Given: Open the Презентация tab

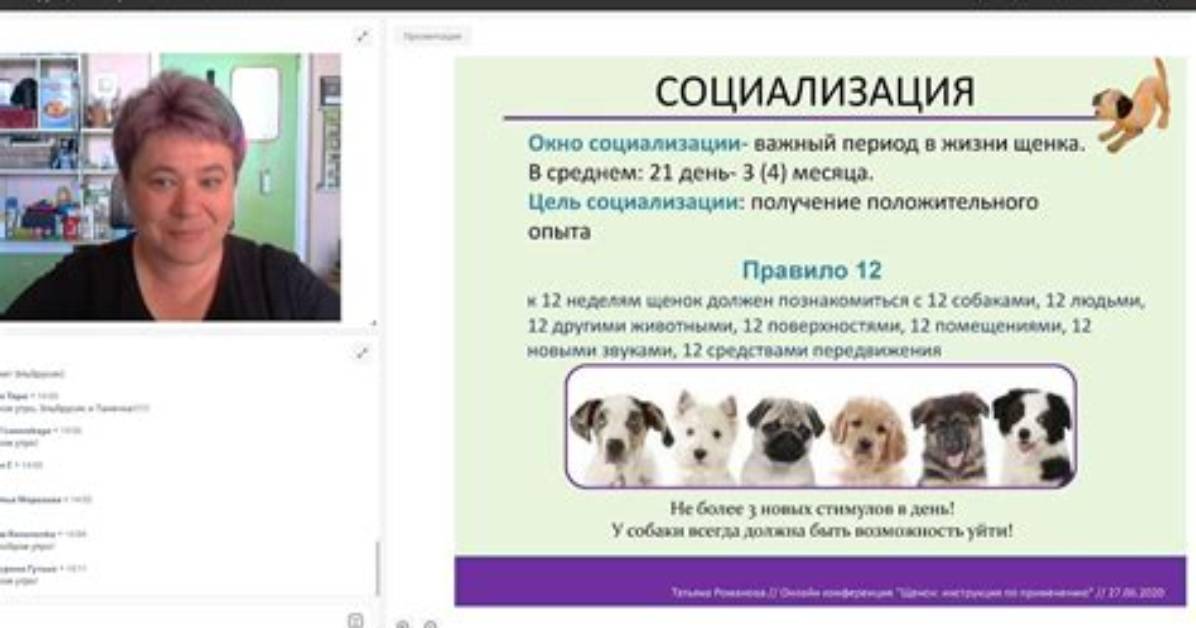Looking at the screenshot, I should pos(432,36).
